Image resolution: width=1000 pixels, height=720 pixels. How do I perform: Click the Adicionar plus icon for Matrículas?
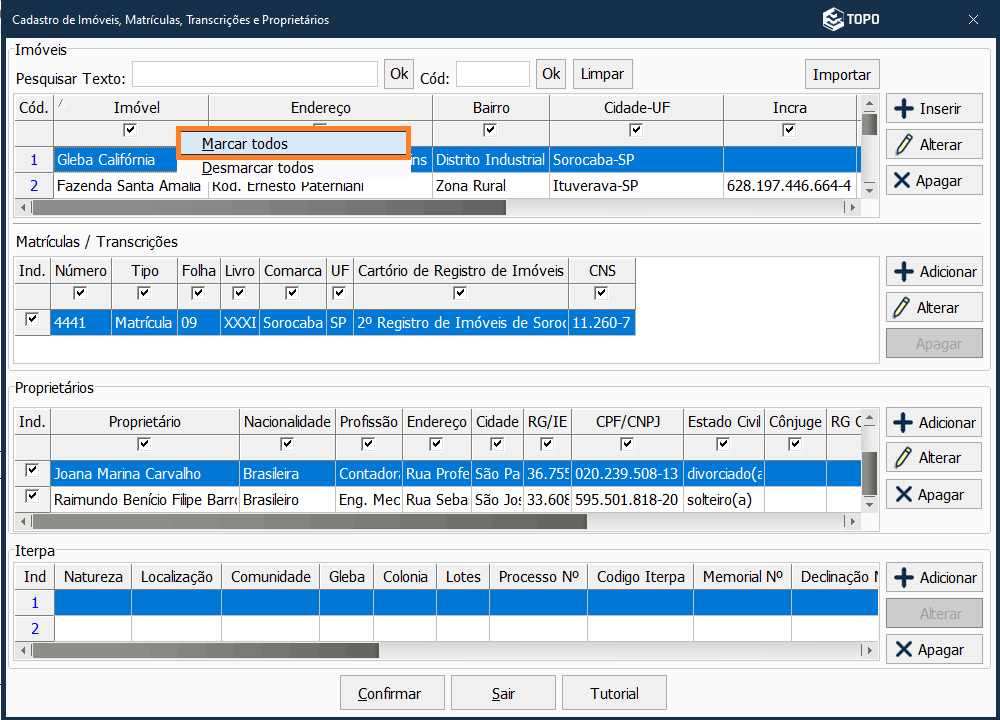tap(904, 272)
